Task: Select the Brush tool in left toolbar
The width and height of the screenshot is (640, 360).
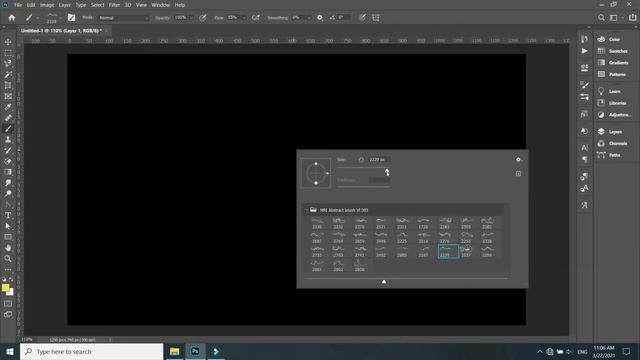Action: coord(8,129)
